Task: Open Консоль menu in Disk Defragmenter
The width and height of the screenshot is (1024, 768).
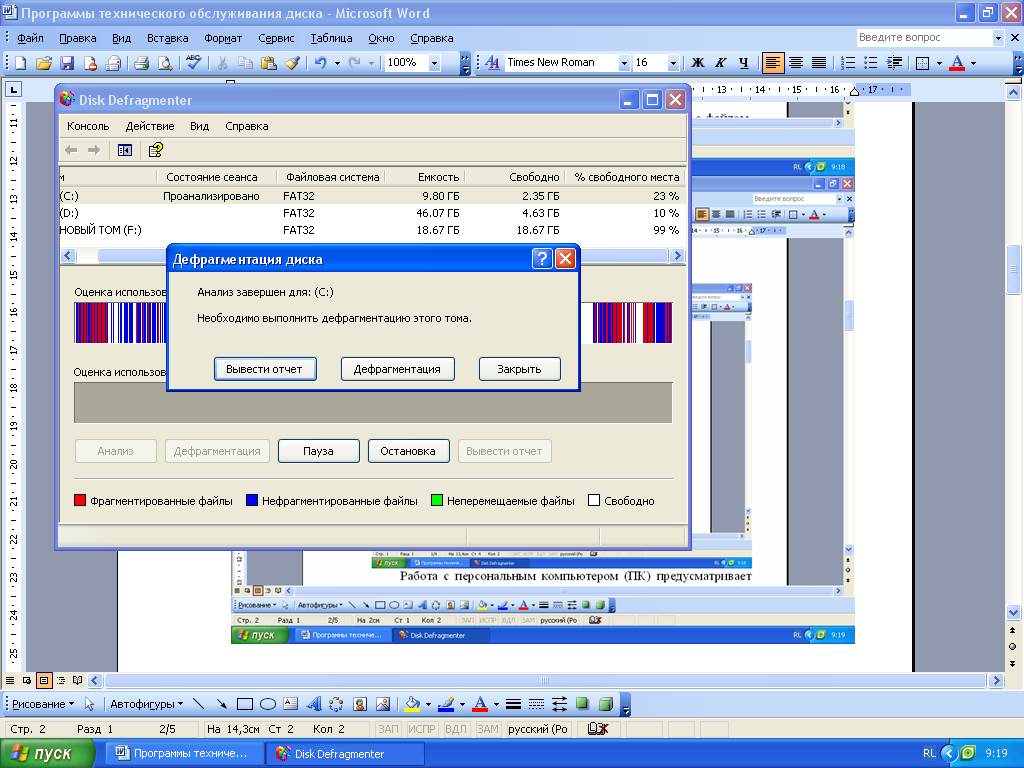Action: click(88, 126)
